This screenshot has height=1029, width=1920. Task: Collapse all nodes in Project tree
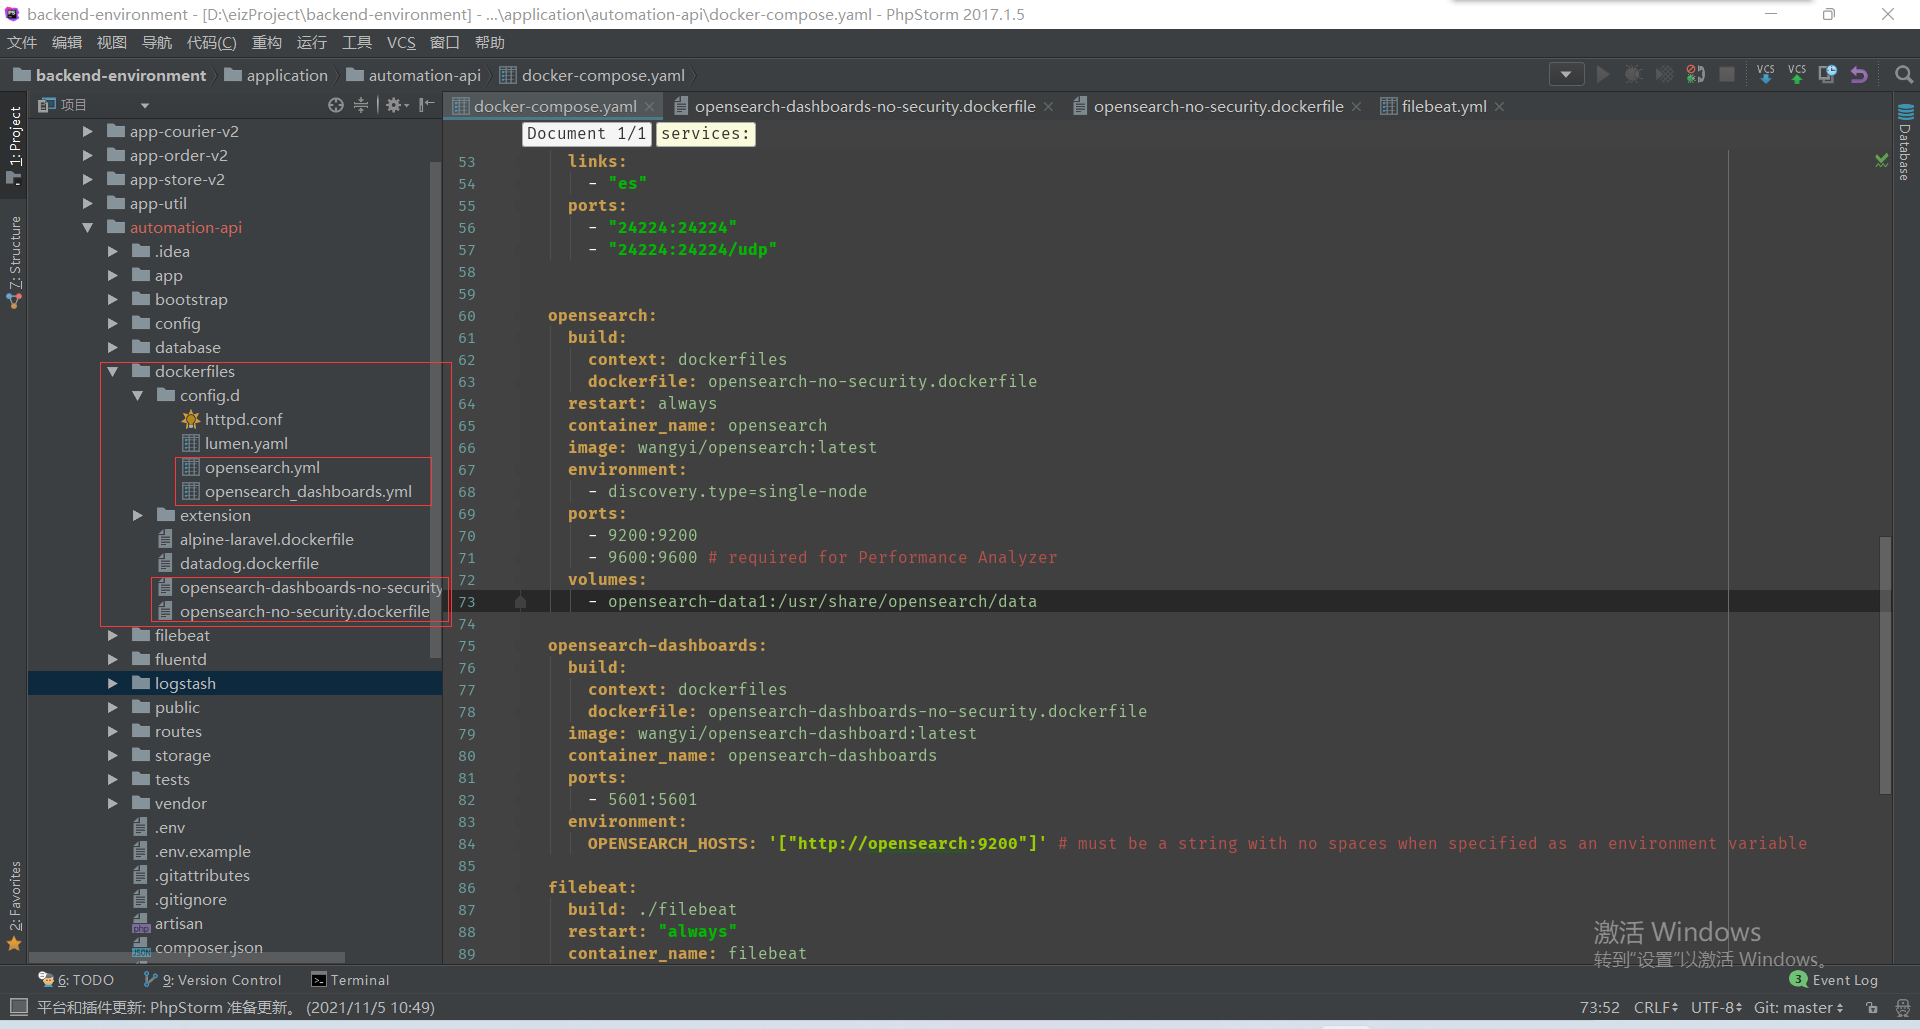361,105
